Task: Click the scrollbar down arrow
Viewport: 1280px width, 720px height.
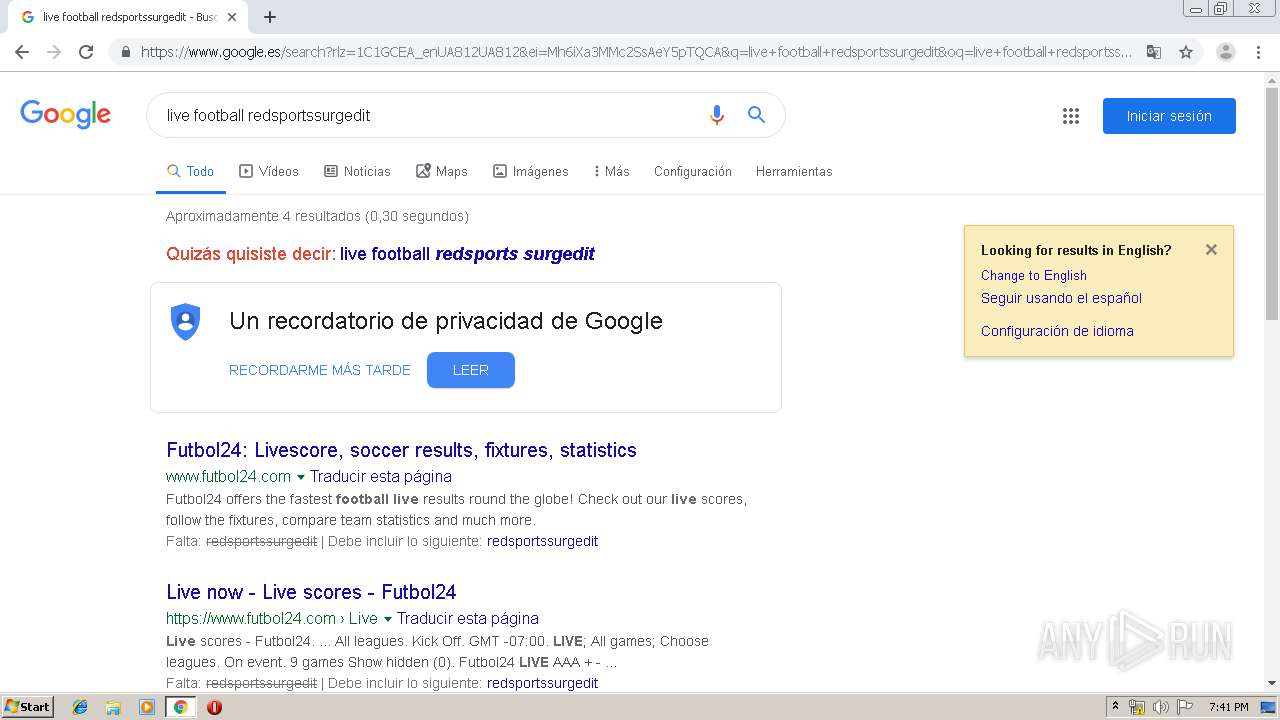Action: [x=1272, y=684]
